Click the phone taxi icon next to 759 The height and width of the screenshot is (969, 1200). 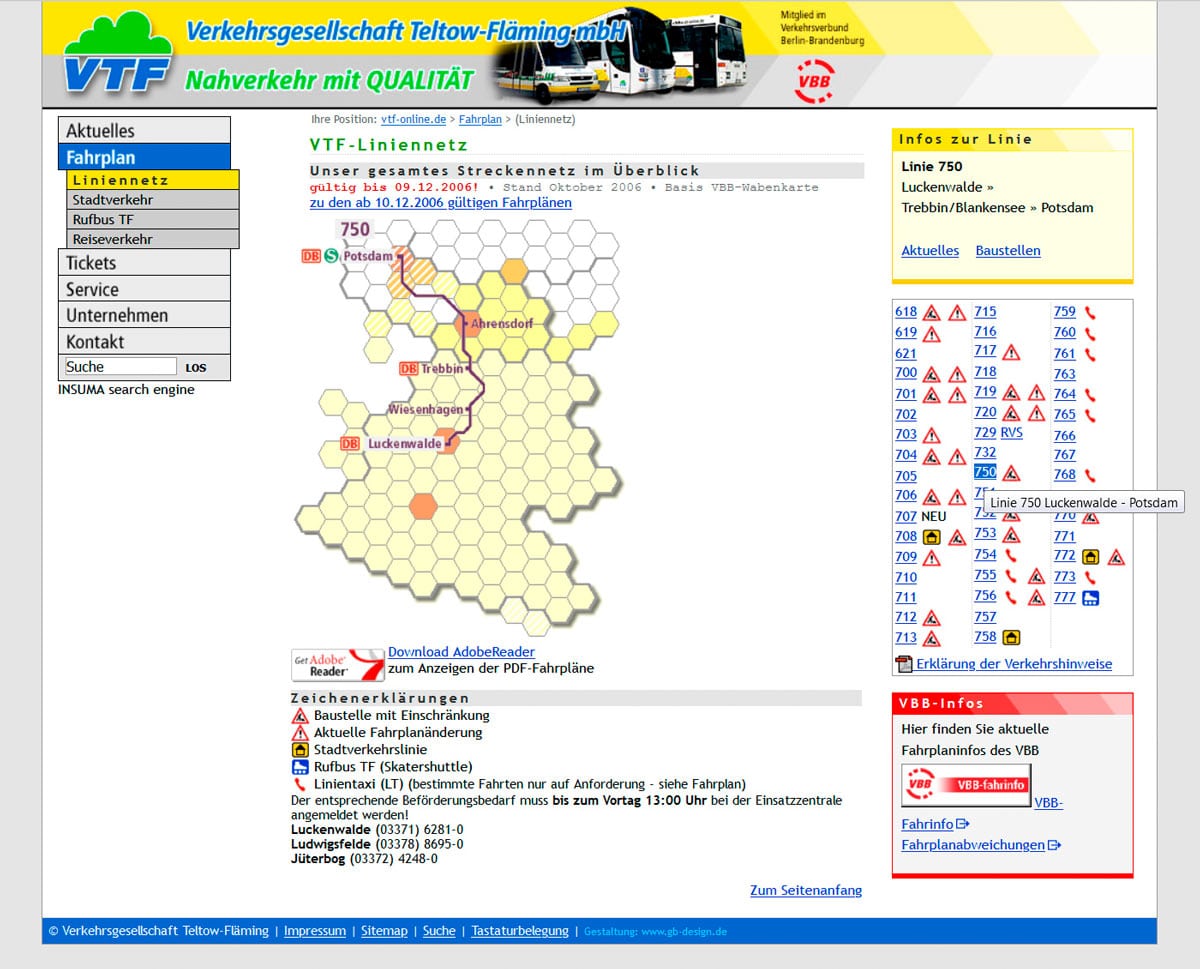(1090, 312)
